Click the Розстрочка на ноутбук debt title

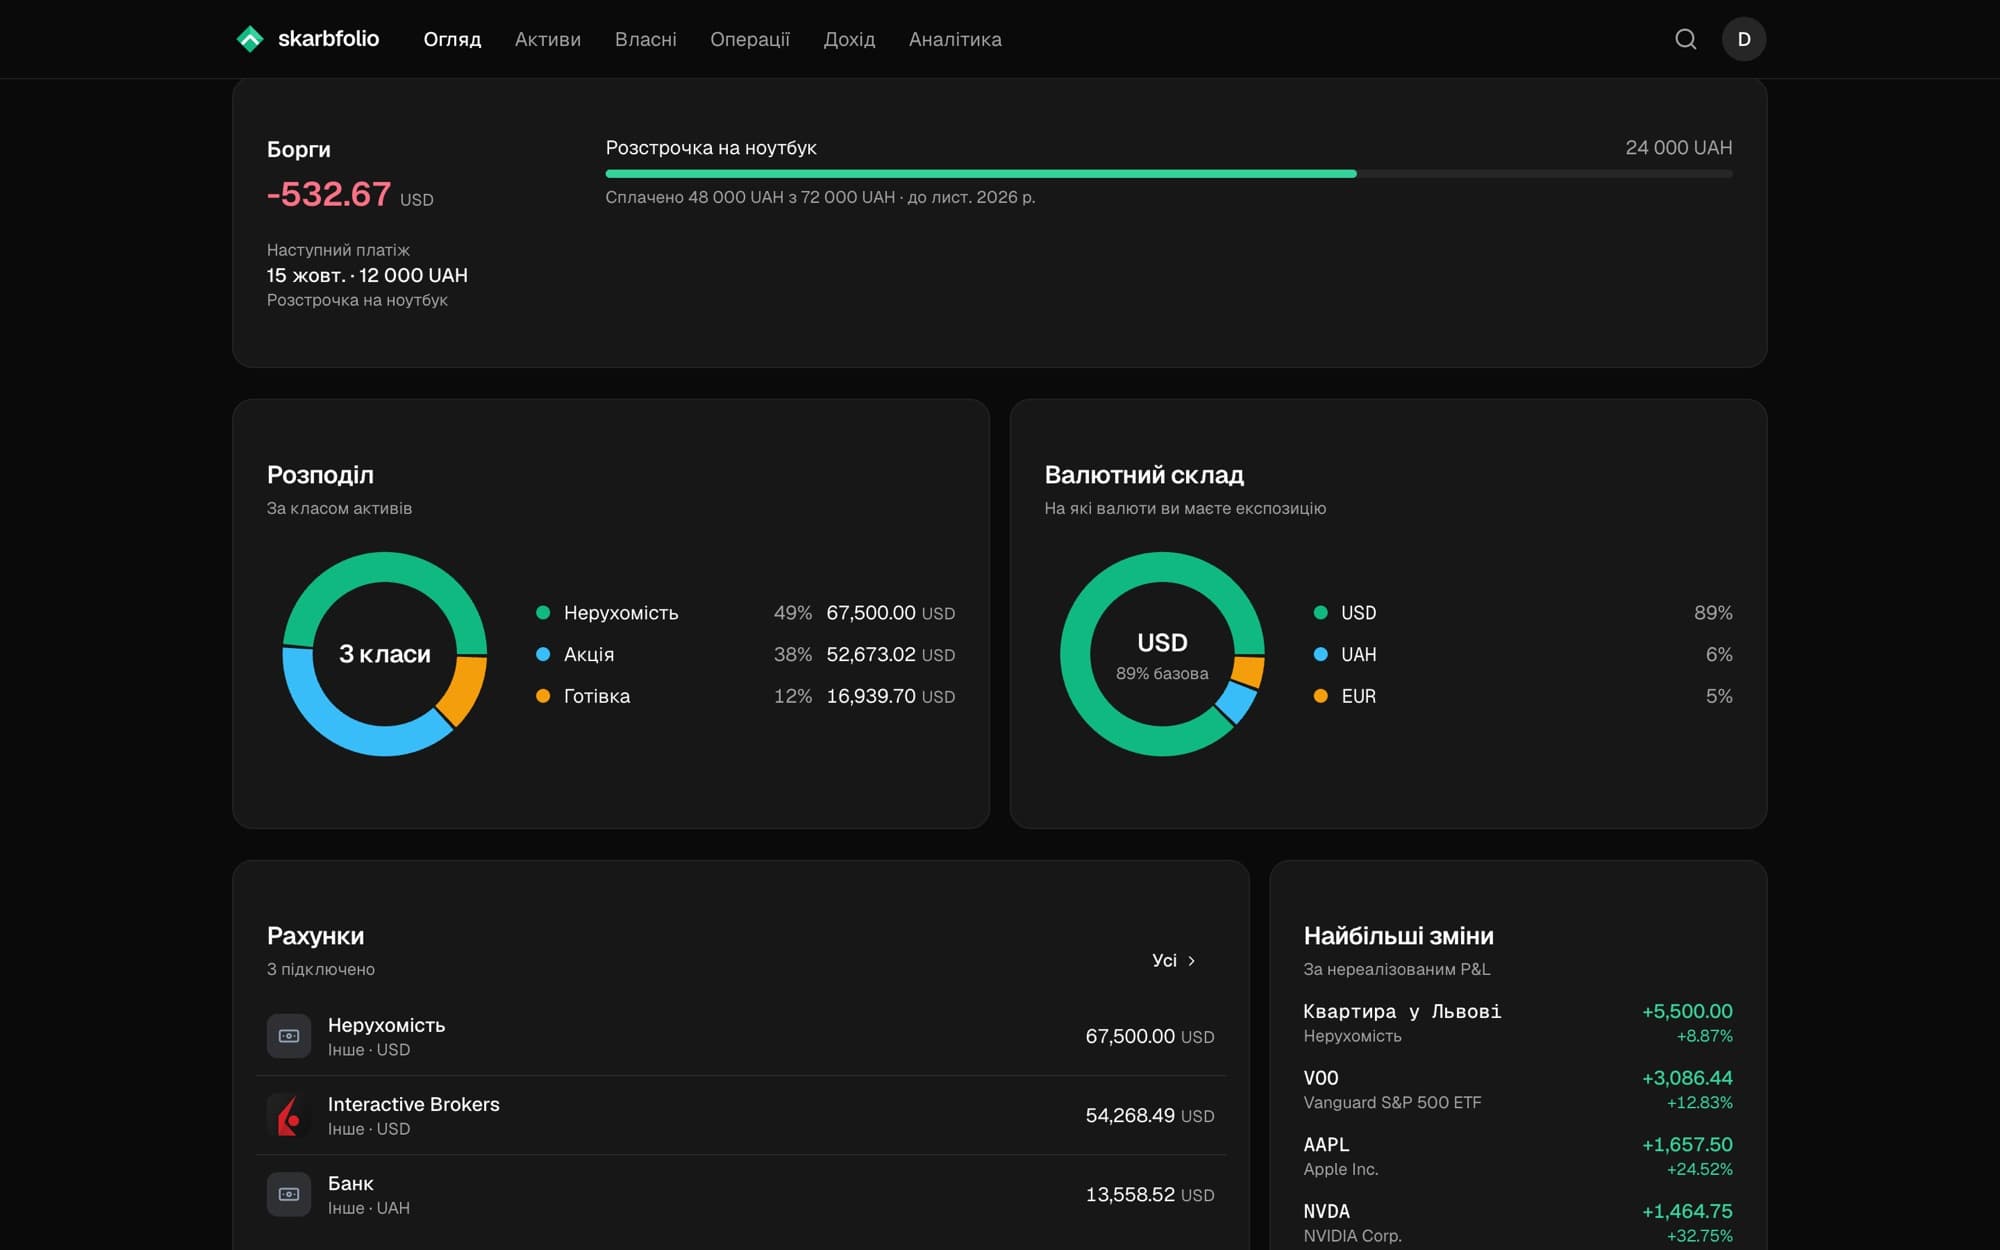[711, 148]
